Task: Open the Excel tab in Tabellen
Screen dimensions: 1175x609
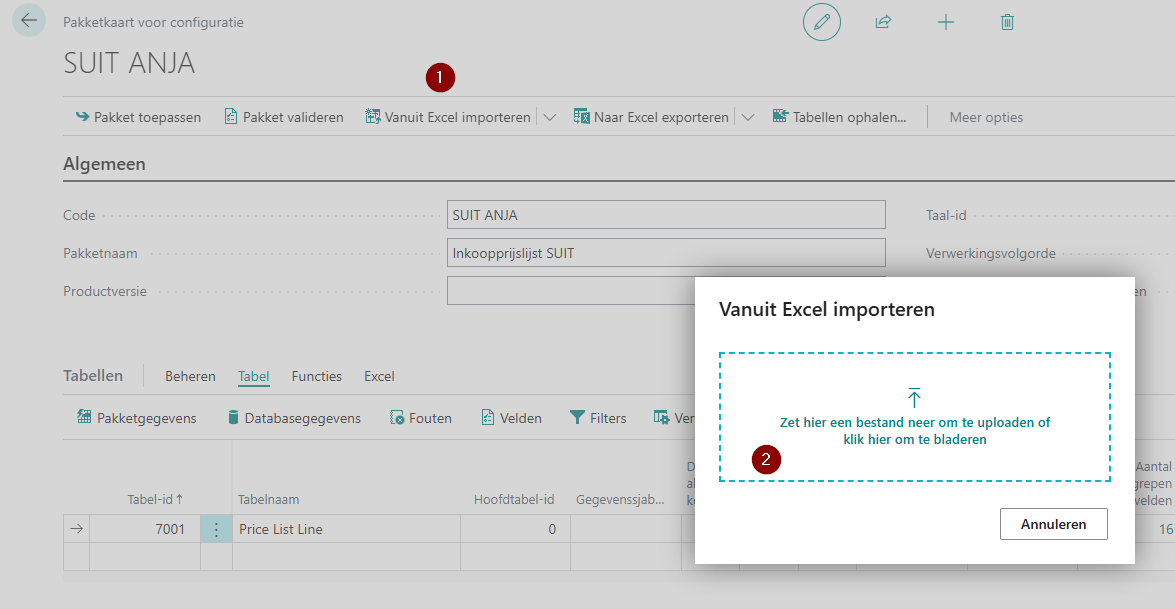Action: [379, 376]
